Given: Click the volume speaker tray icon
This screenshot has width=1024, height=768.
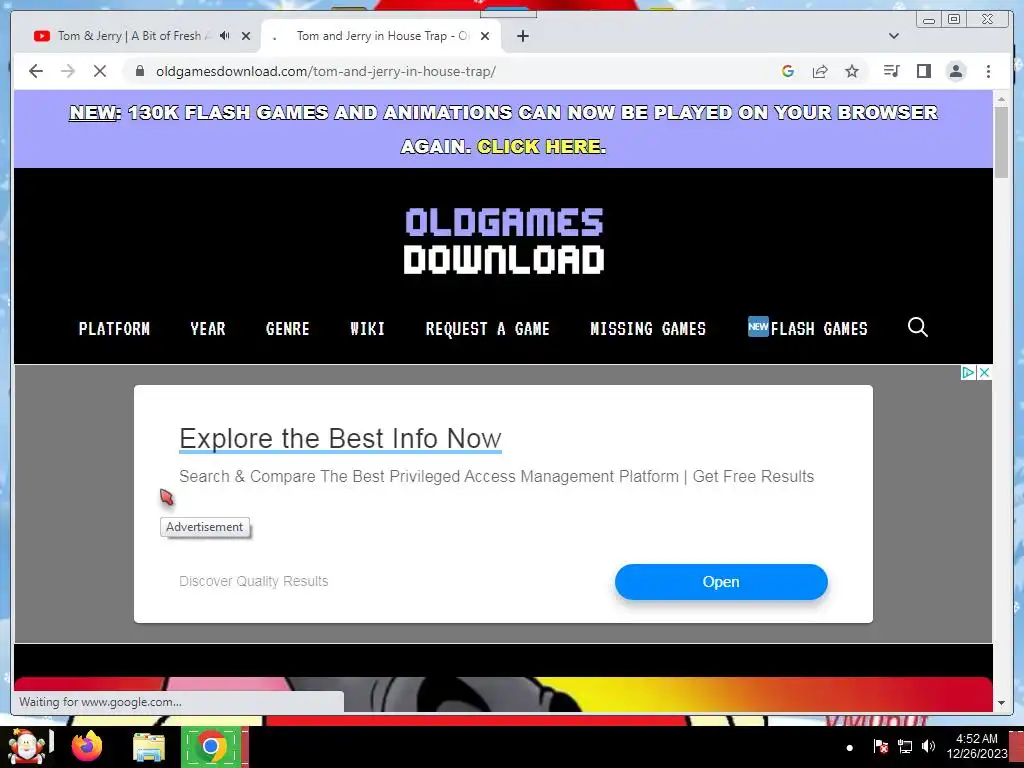Looking at the screenshot, I should click(x=928, y=746).
